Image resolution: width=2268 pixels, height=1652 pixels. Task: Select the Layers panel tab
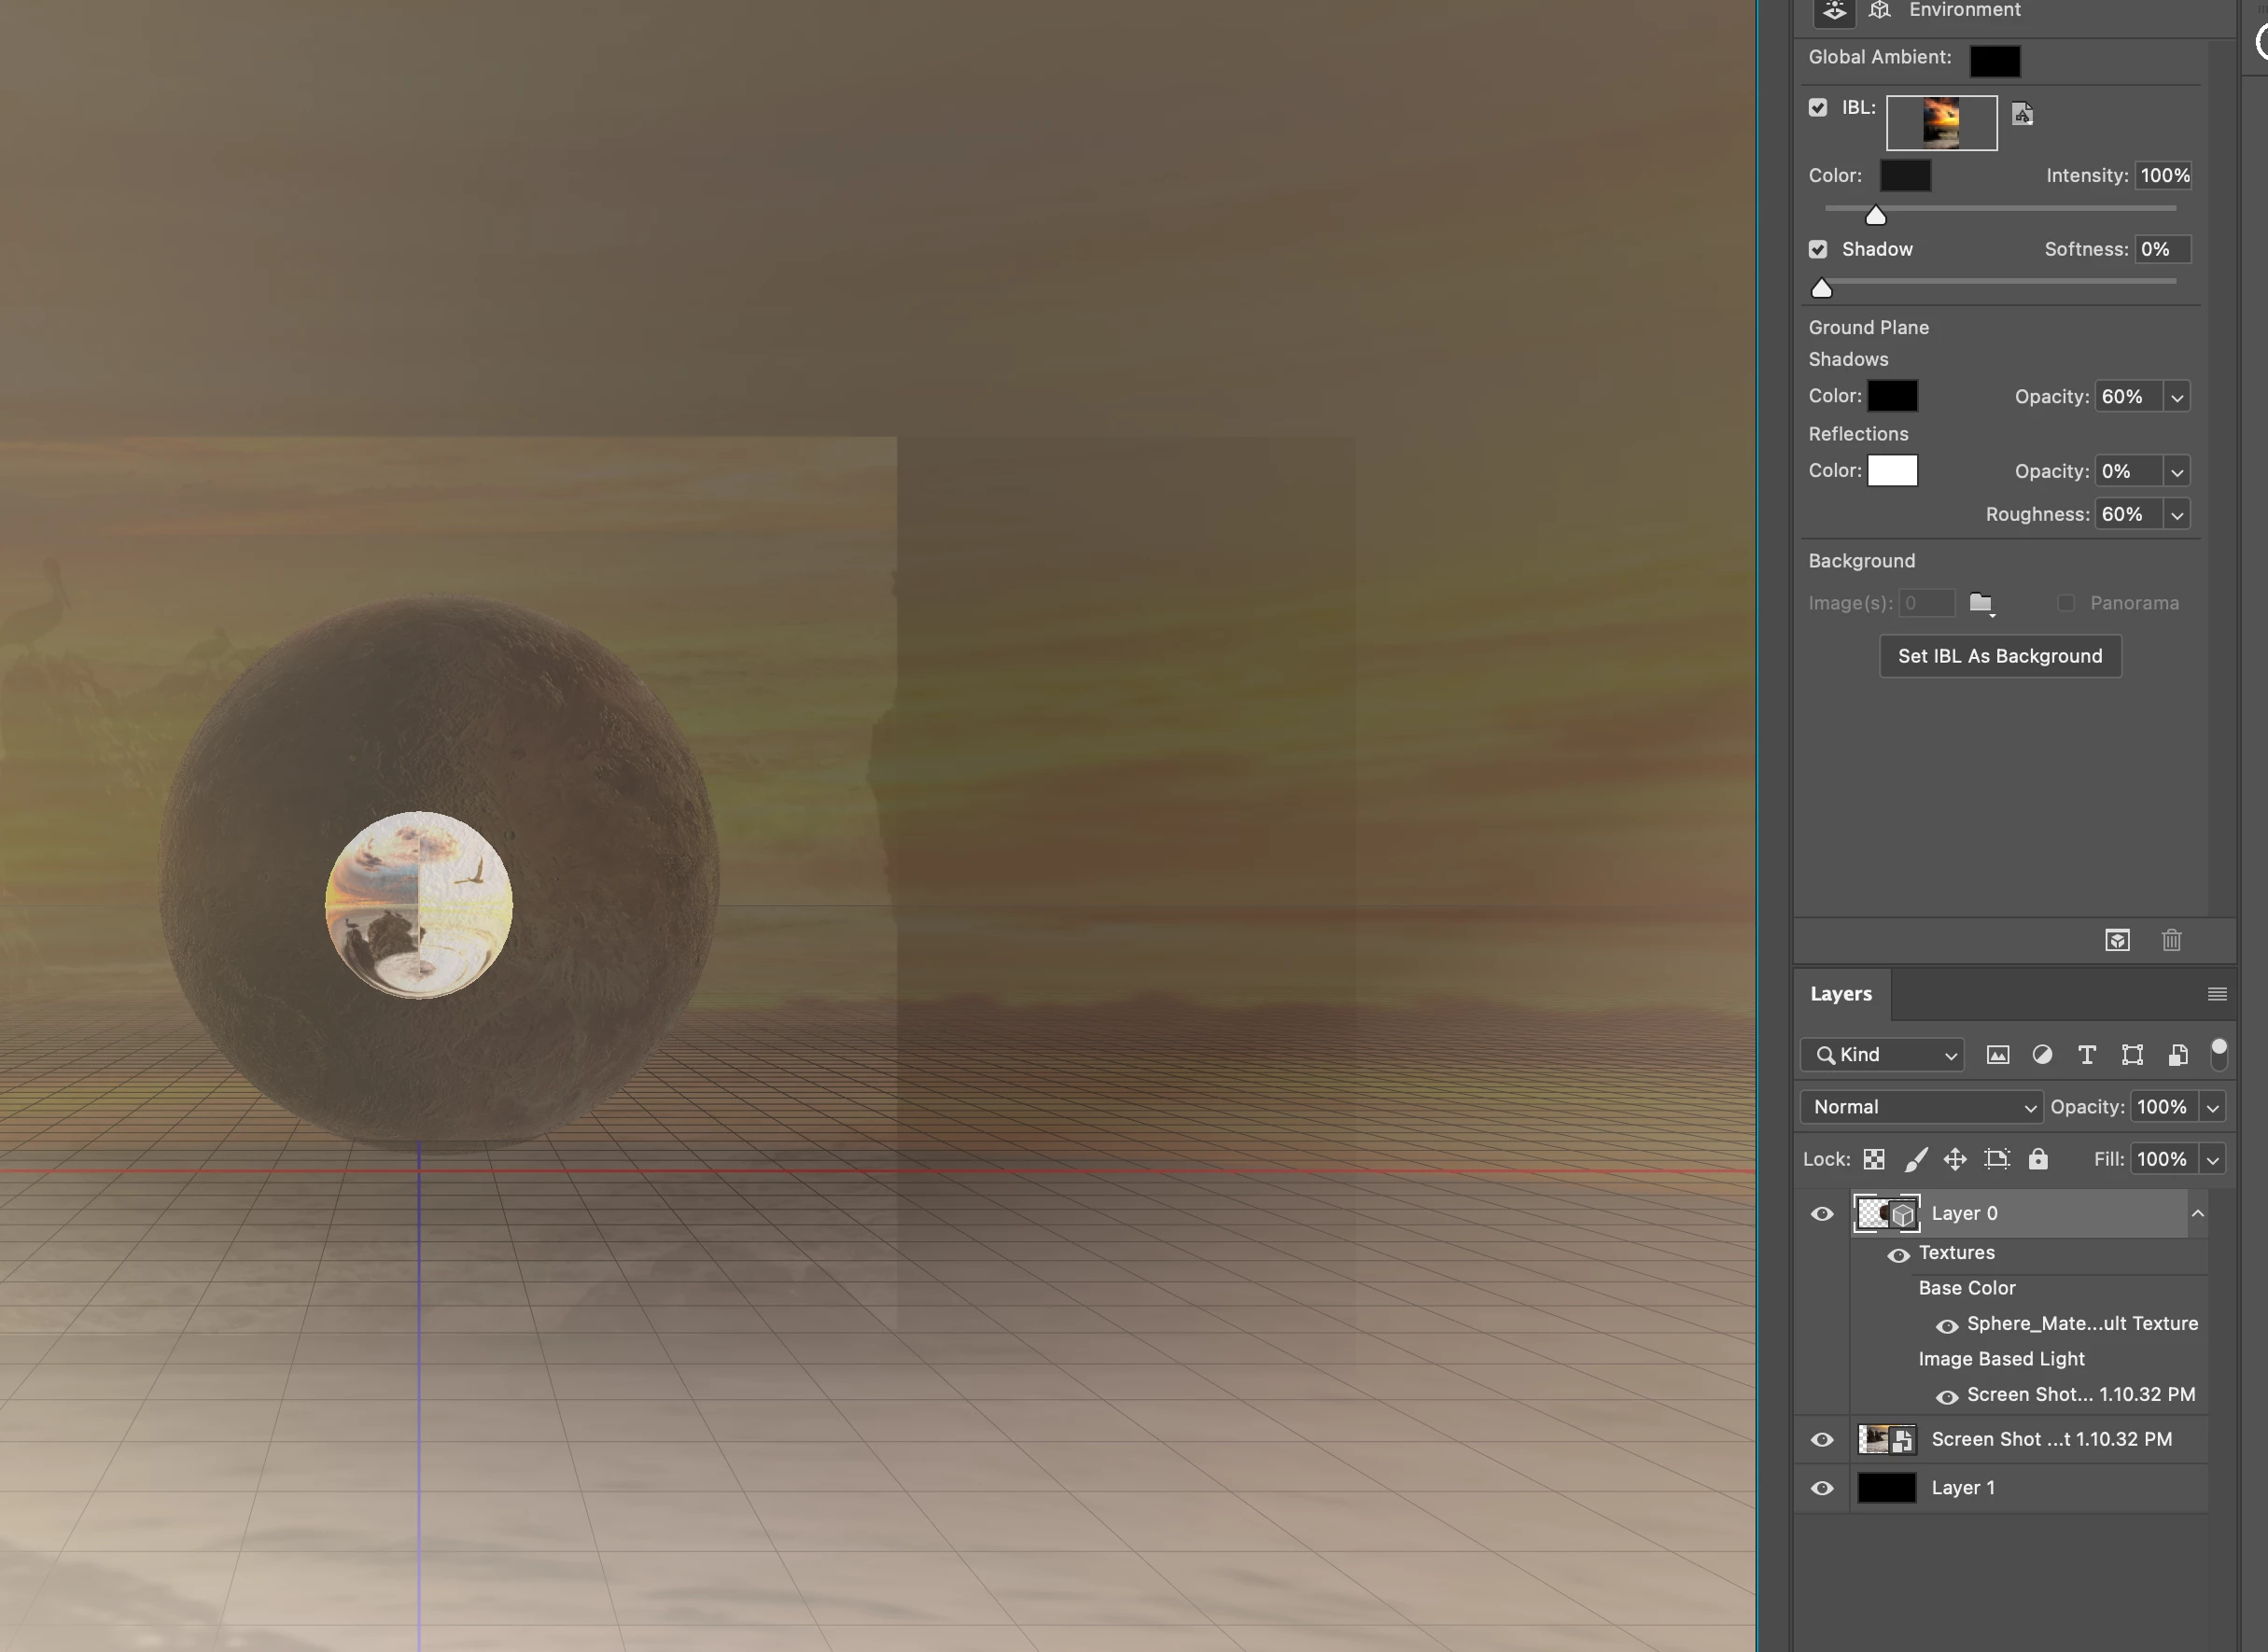click(1841, 994)
